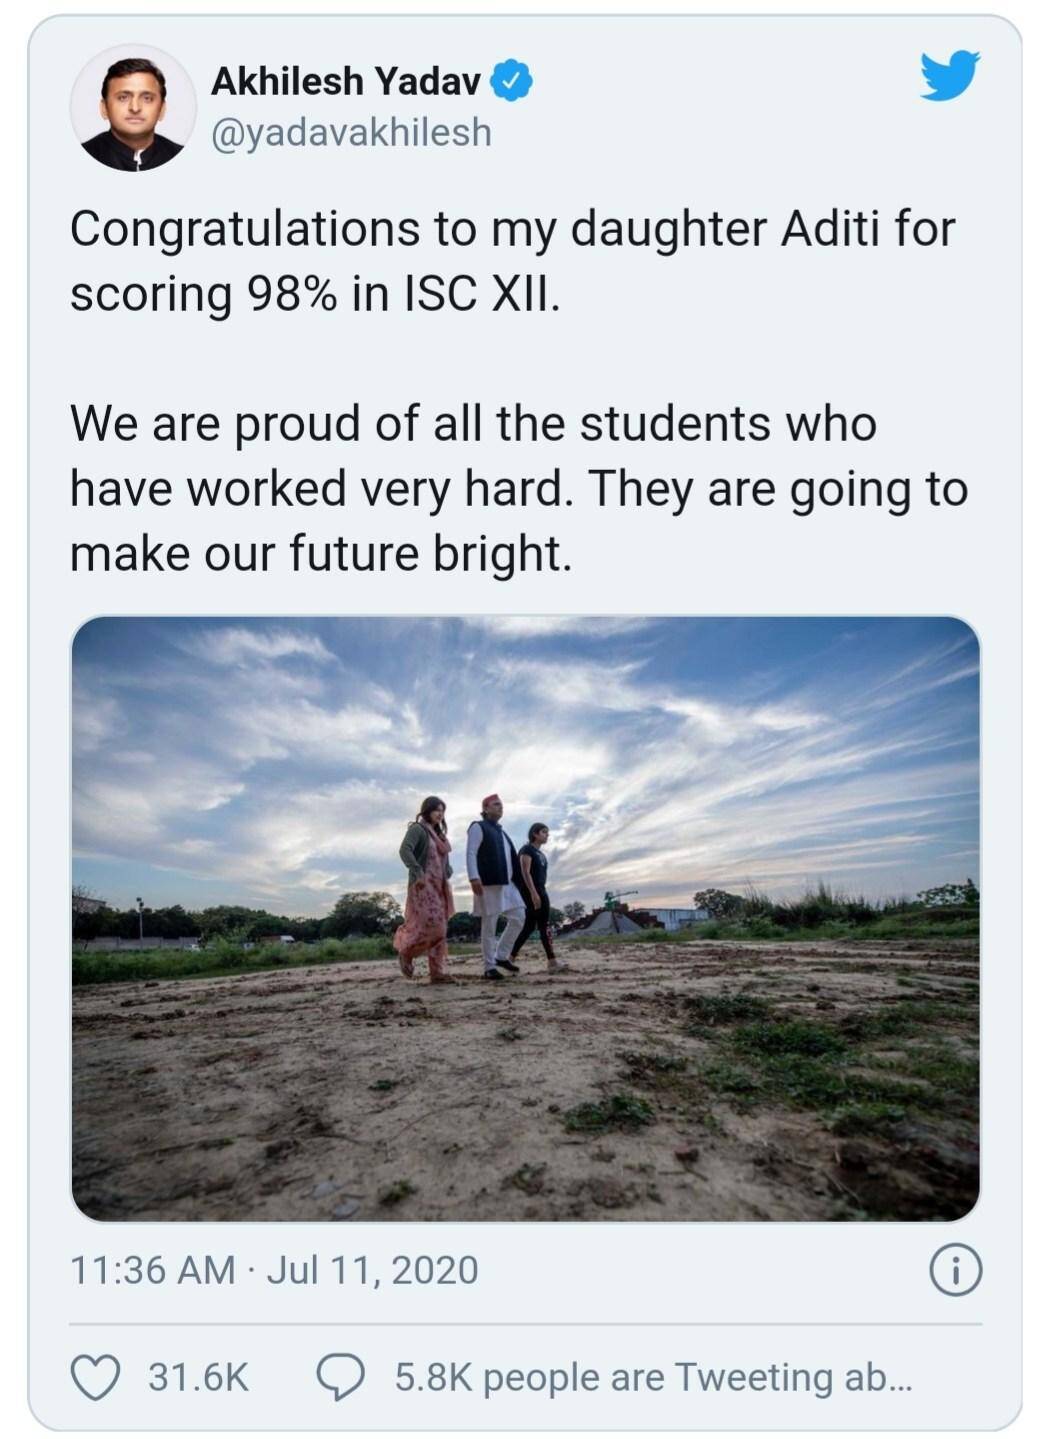Open the info circle icon

[x=955, y=1270]
